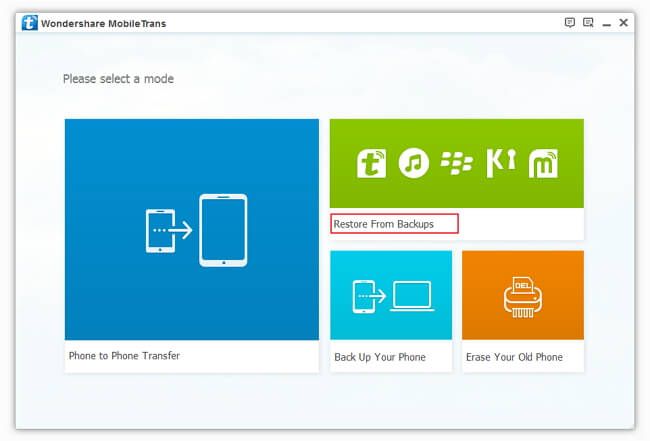
Task: Click the Erase Your Old Phone label
Action: [x=514, y=357]
